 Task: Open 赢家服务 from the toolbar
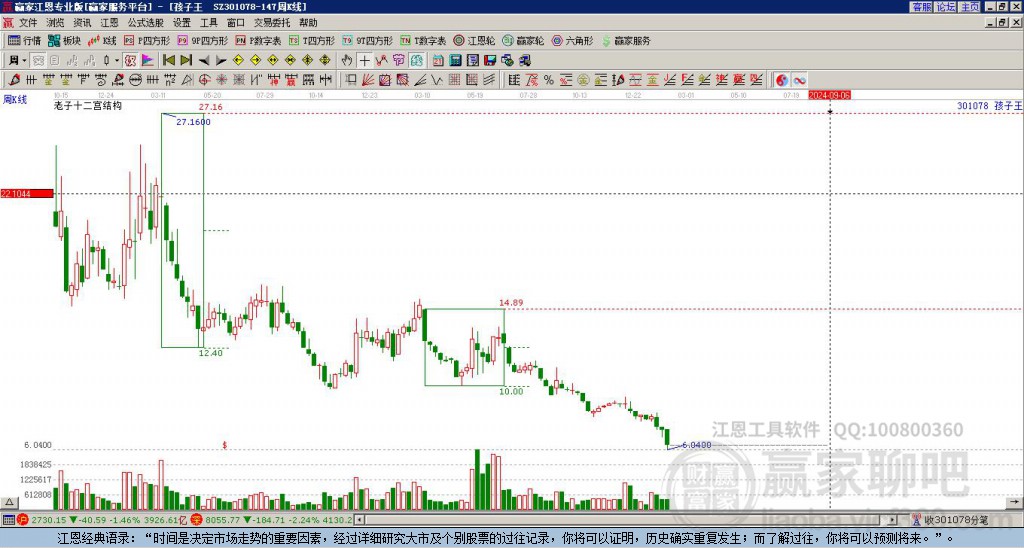[x=626, y=40]
